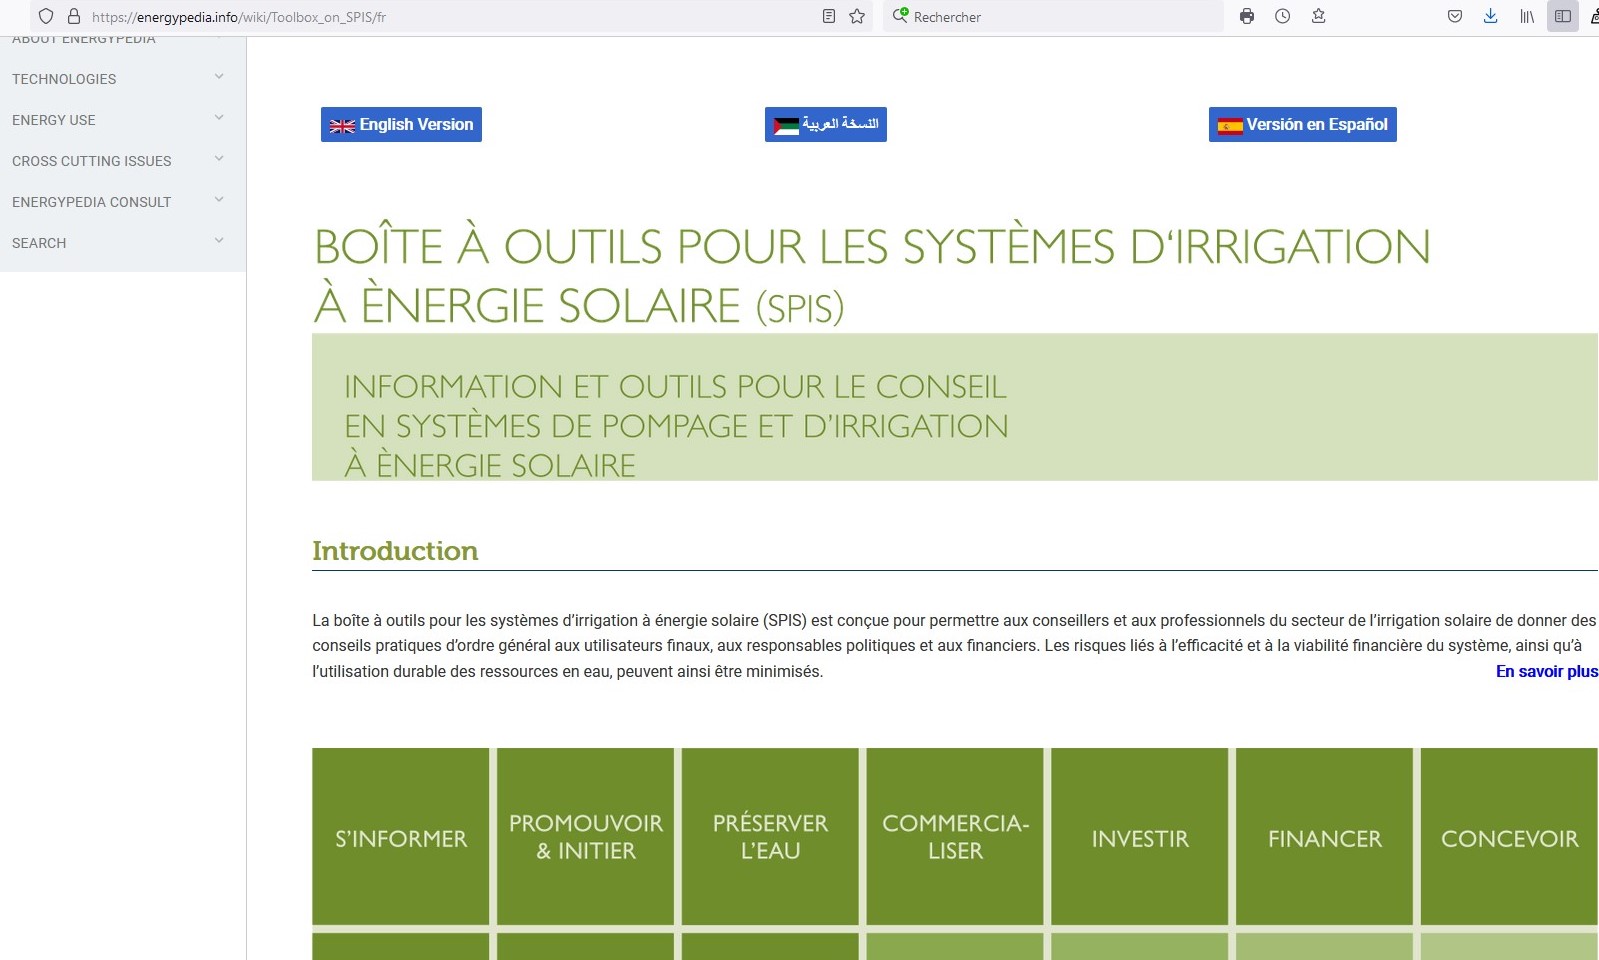Bookmark this page with star icon
This screenshot has width=1599, height=960.
(857, 16)
